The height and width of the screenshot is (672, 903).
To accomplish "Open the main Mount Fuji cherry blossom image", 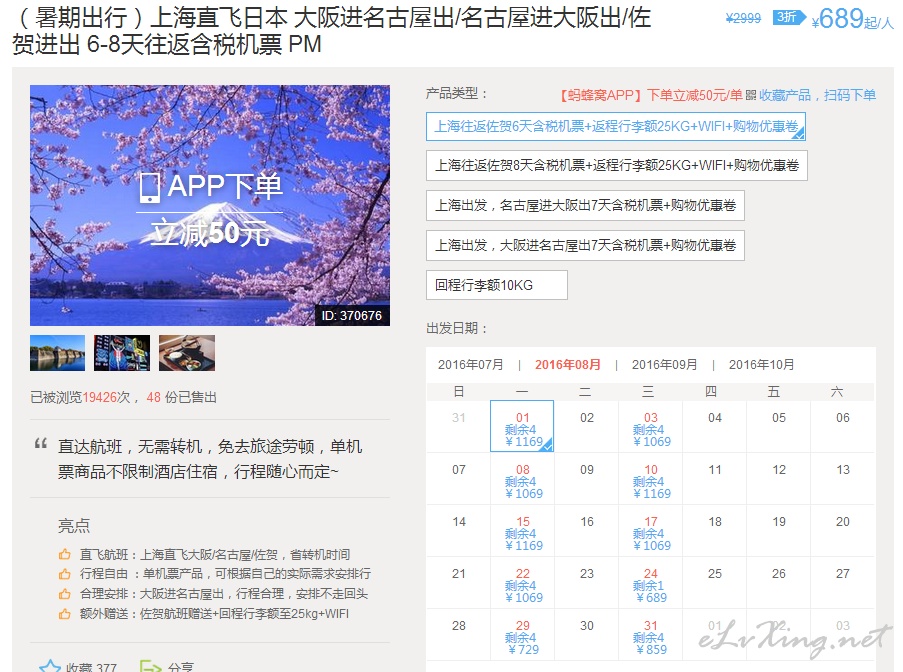I will click(x=210, y=206).
